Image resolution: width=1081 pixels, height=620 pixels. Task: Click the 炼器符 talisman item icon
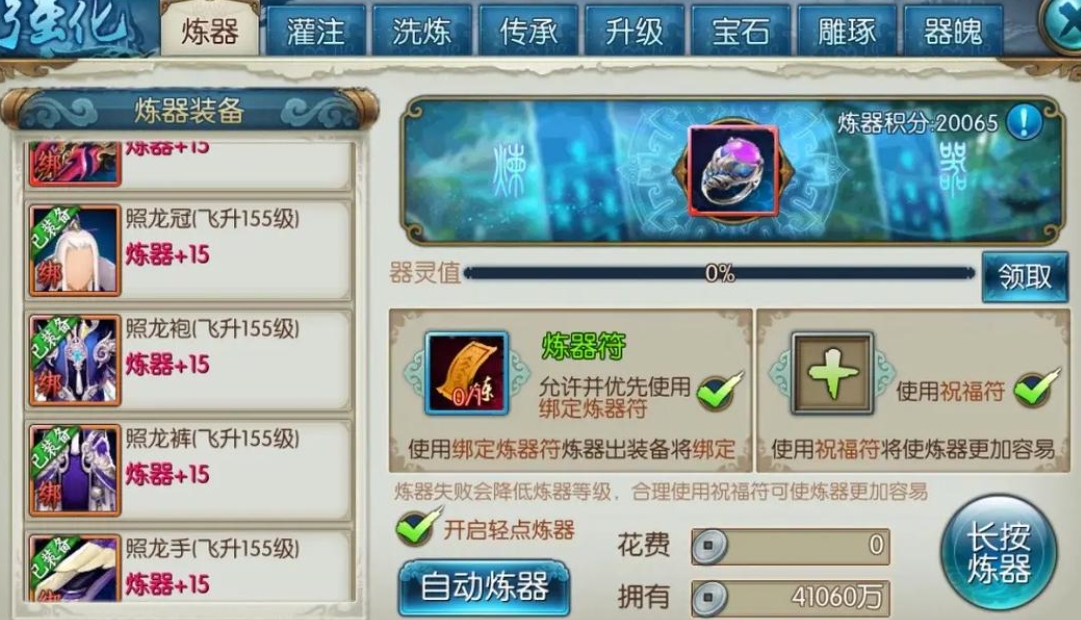pyautogui.click(x=467, y=373)
